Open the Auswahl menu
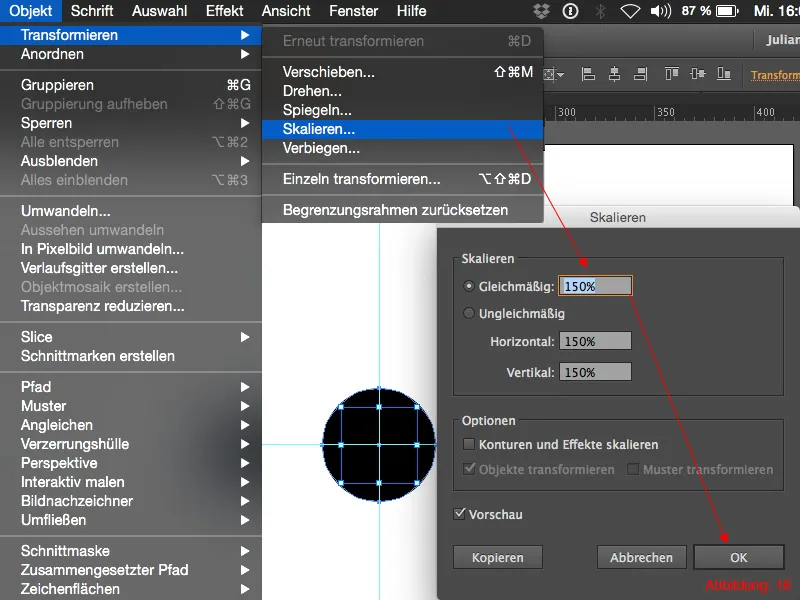Image resolution: width=800 pixels, height=600 pixels. coord(160,11)
